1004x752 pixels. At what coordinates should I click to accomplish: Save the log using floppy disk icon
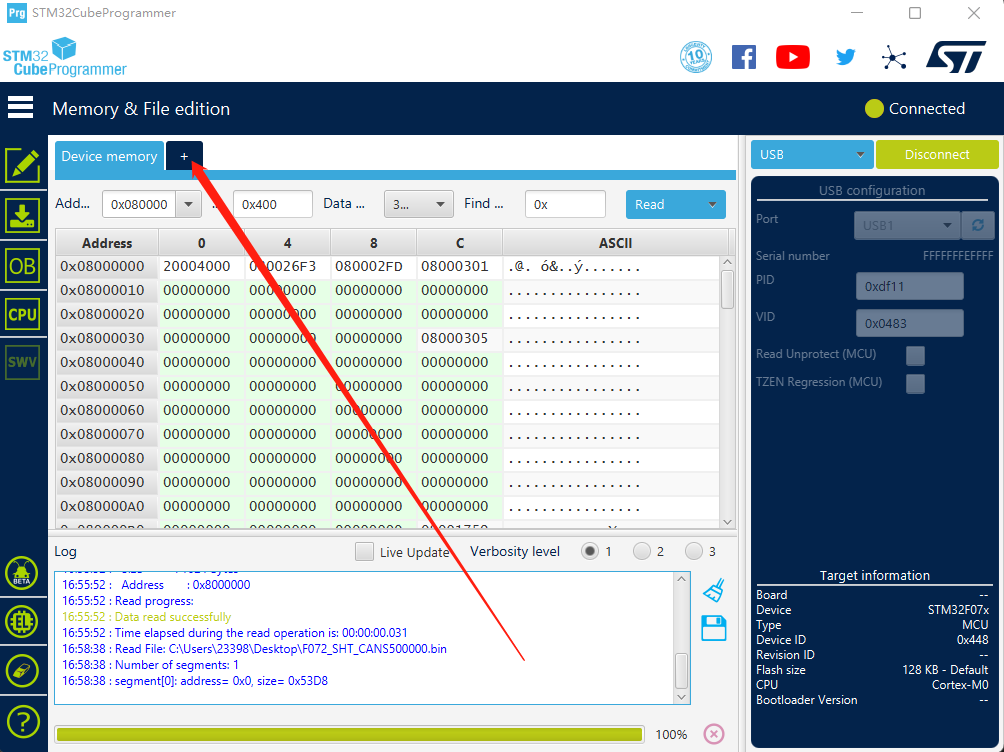(714, 628)
